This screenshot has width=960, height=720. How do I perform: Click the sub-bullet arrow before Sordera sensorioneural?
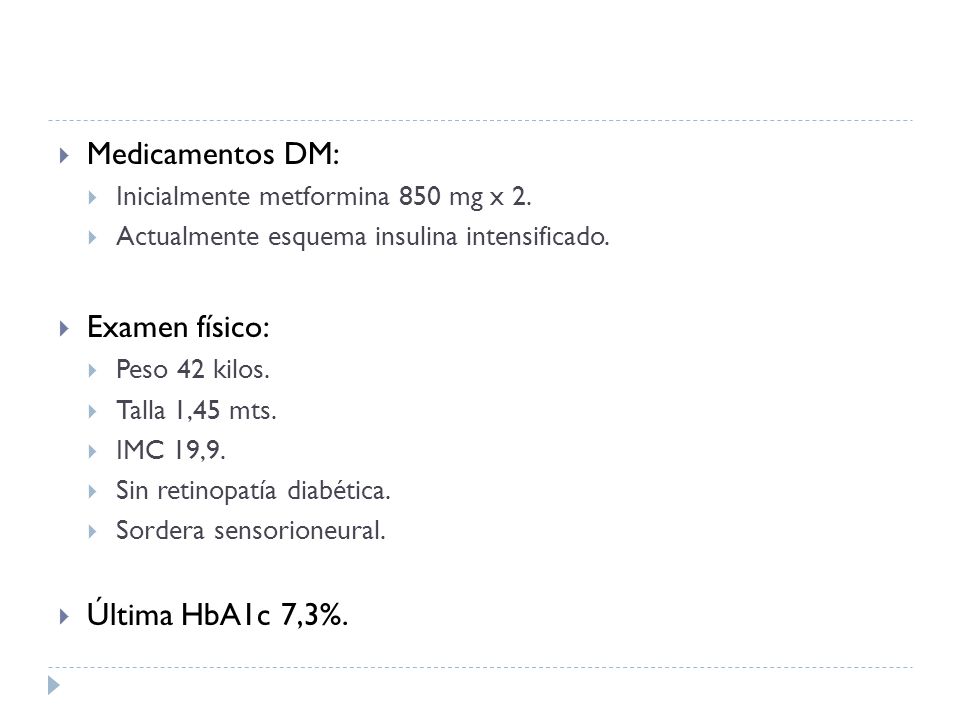point(92,531)
